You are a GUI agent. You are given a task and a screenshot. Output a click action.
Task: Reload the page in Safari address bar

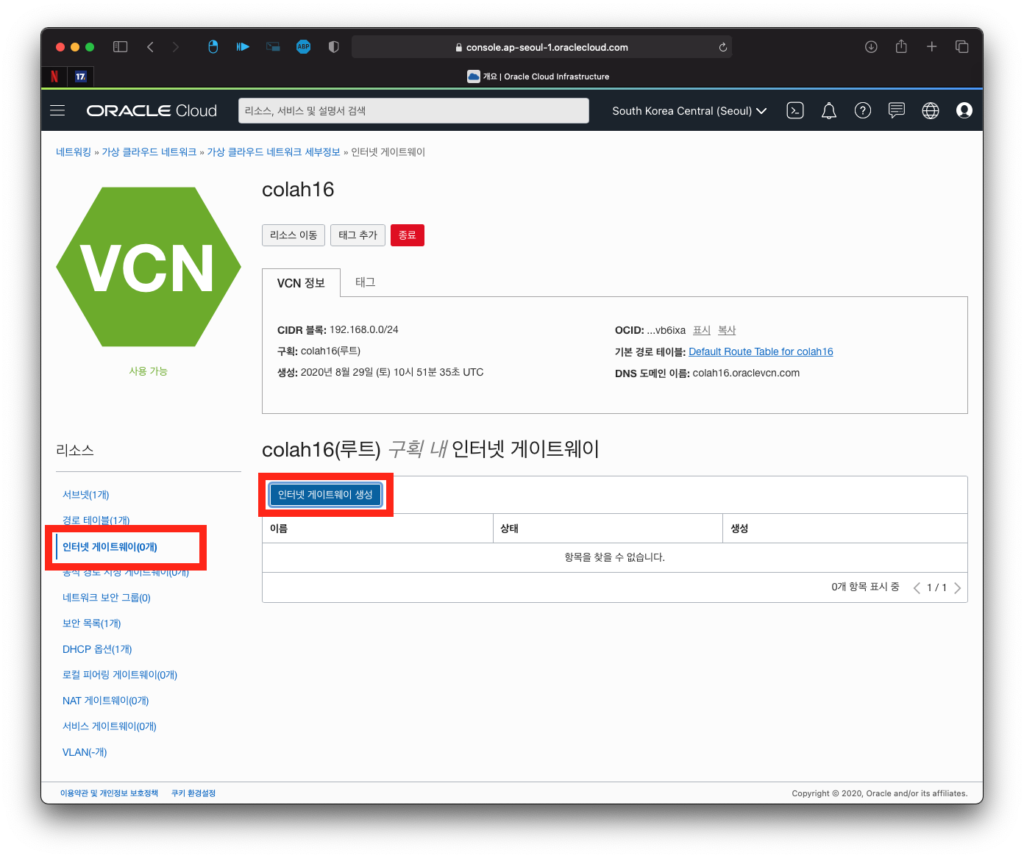(x=722, y=47)
